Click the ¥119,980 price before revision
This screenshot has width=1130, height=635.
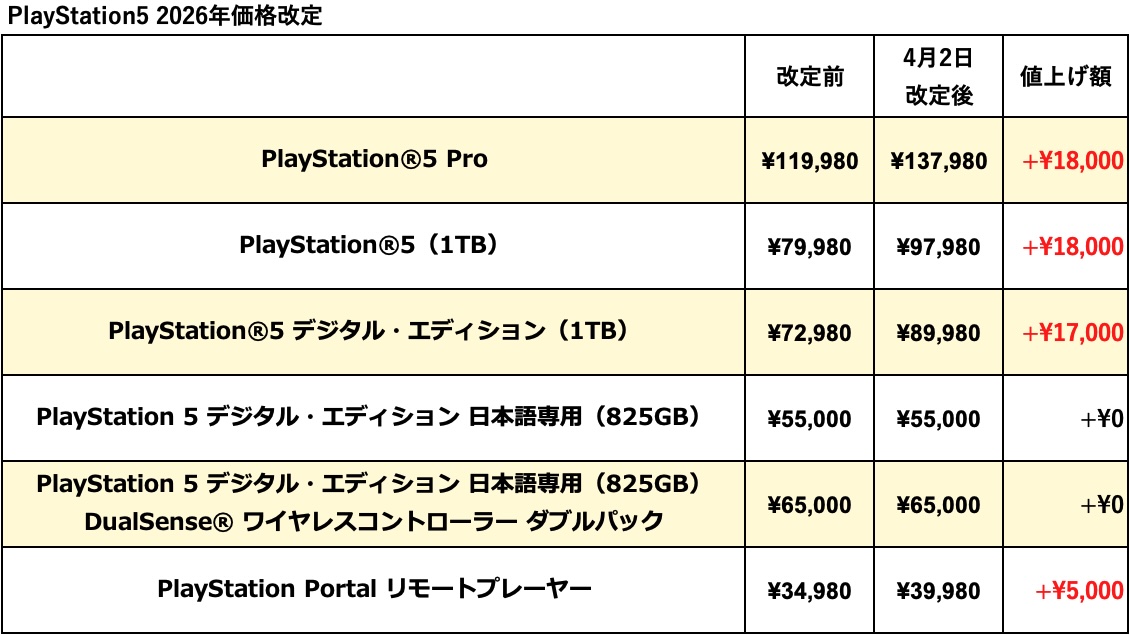[810, 161]
